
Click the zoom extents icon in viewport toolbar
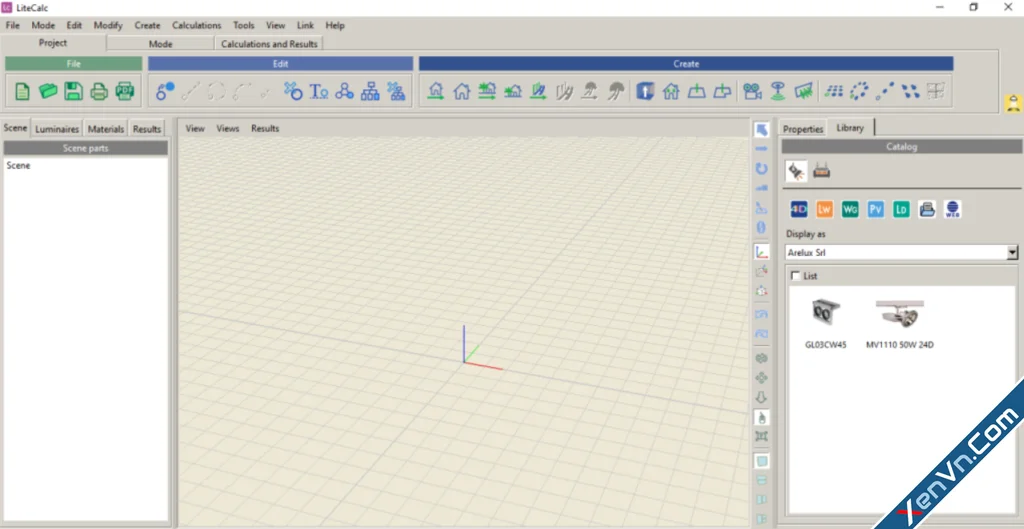click(x=761, y=436)
